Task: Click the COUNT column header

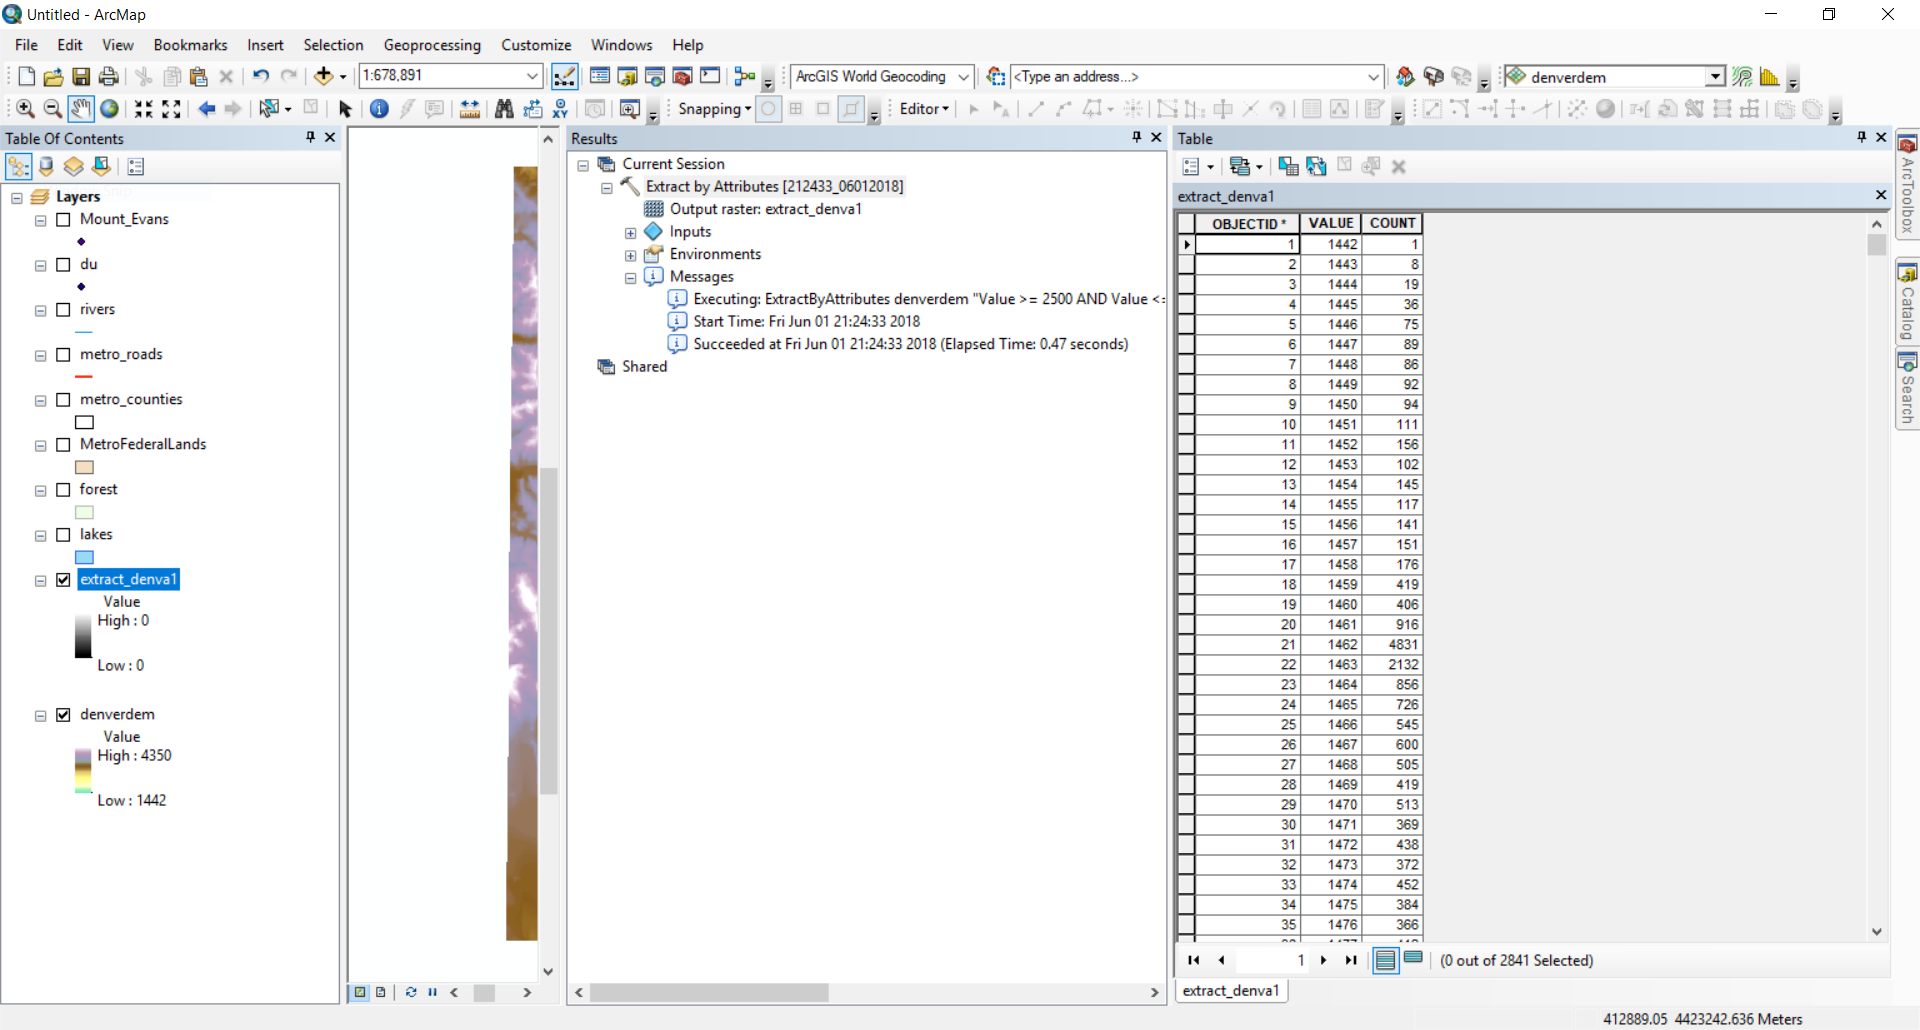Action: point(1392,224)
